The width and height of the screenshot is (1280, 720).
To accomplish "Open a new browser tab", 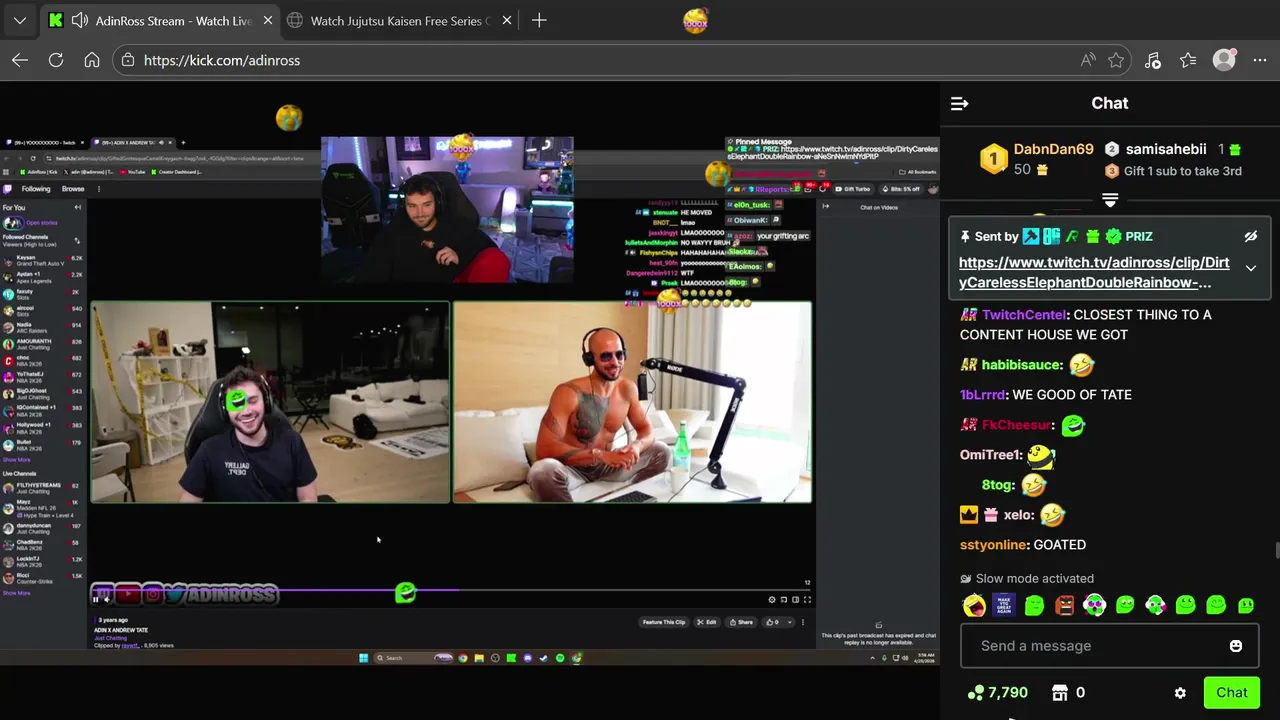I will (x=539, y=20).
